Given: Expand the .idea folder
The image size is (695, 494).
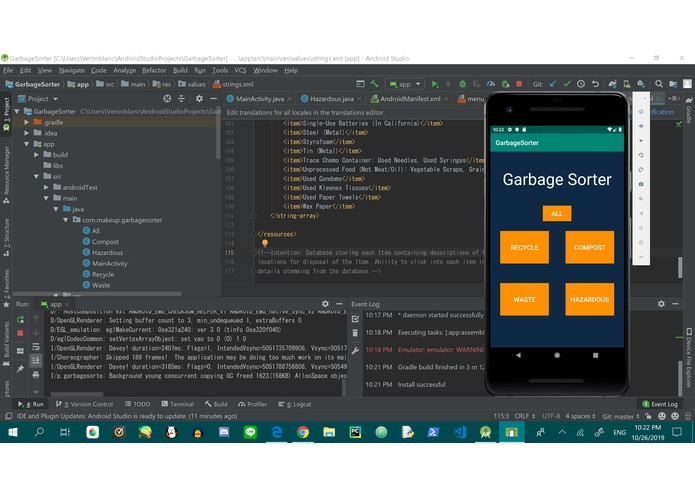Looking at the screenshot, I should [x=27, y=133].
